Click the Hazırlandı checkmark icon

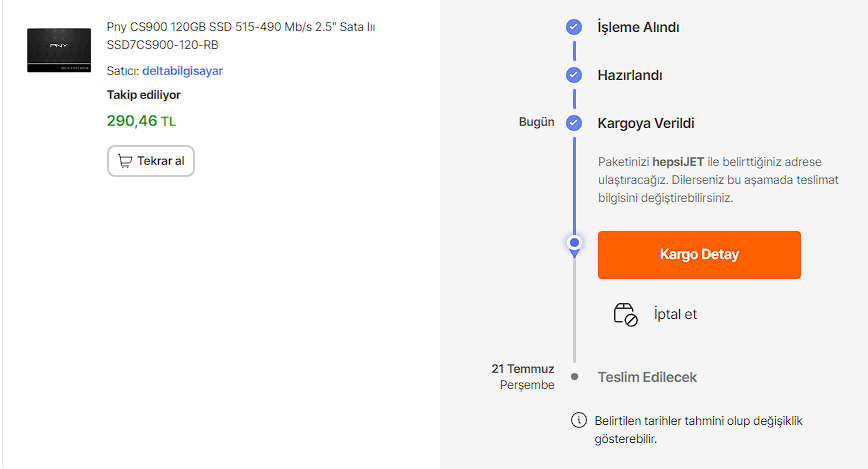[574, 75]
